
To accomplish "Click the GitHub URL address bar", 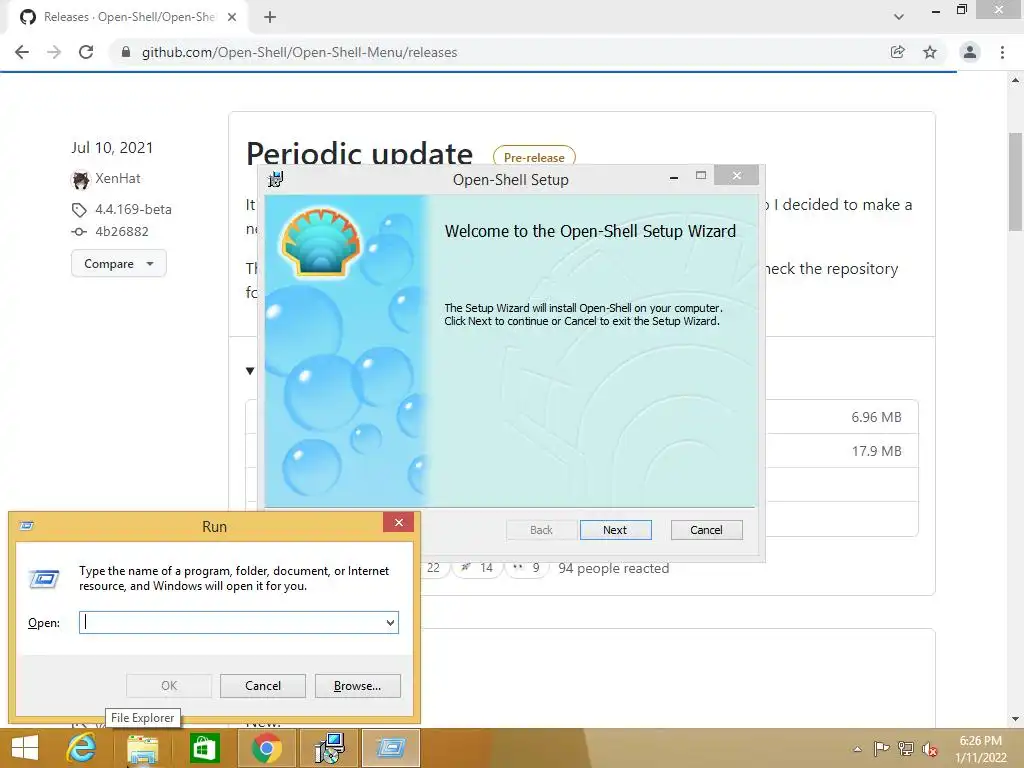I will 299,52.
